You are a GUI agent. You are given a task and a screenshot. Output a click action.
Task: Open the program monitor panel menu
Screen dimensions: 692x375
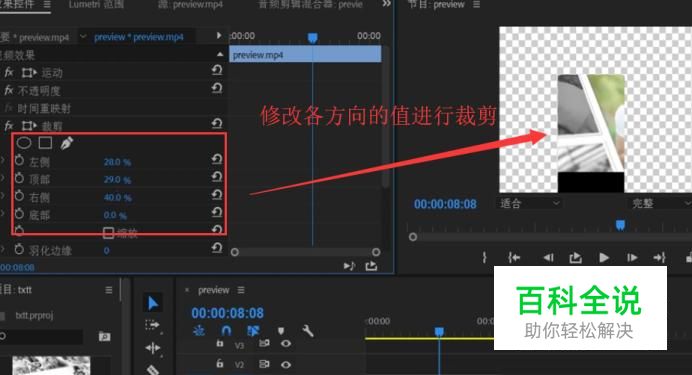(477, 5)
